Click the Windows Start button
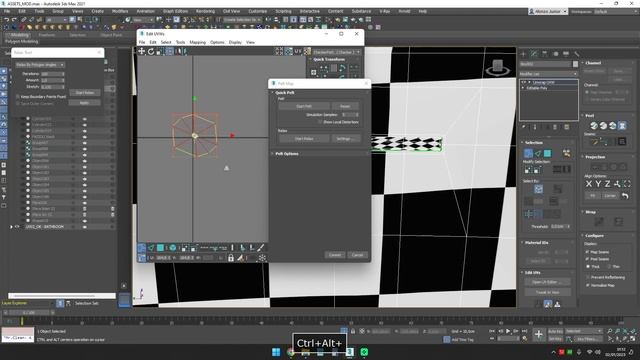The image size is (640, 360). 276,352
